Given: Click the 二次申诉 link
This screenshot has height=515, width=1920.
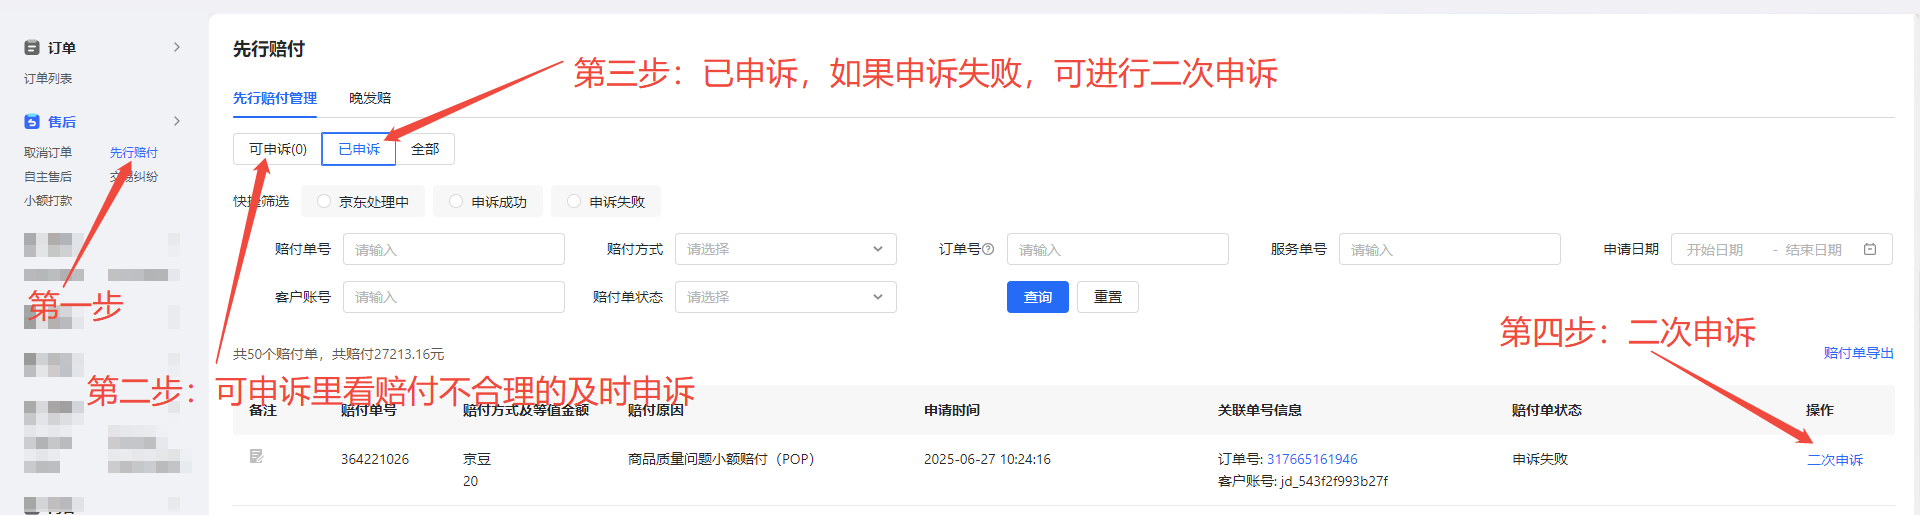Looking at the screenshot, I should (1834, 460).
